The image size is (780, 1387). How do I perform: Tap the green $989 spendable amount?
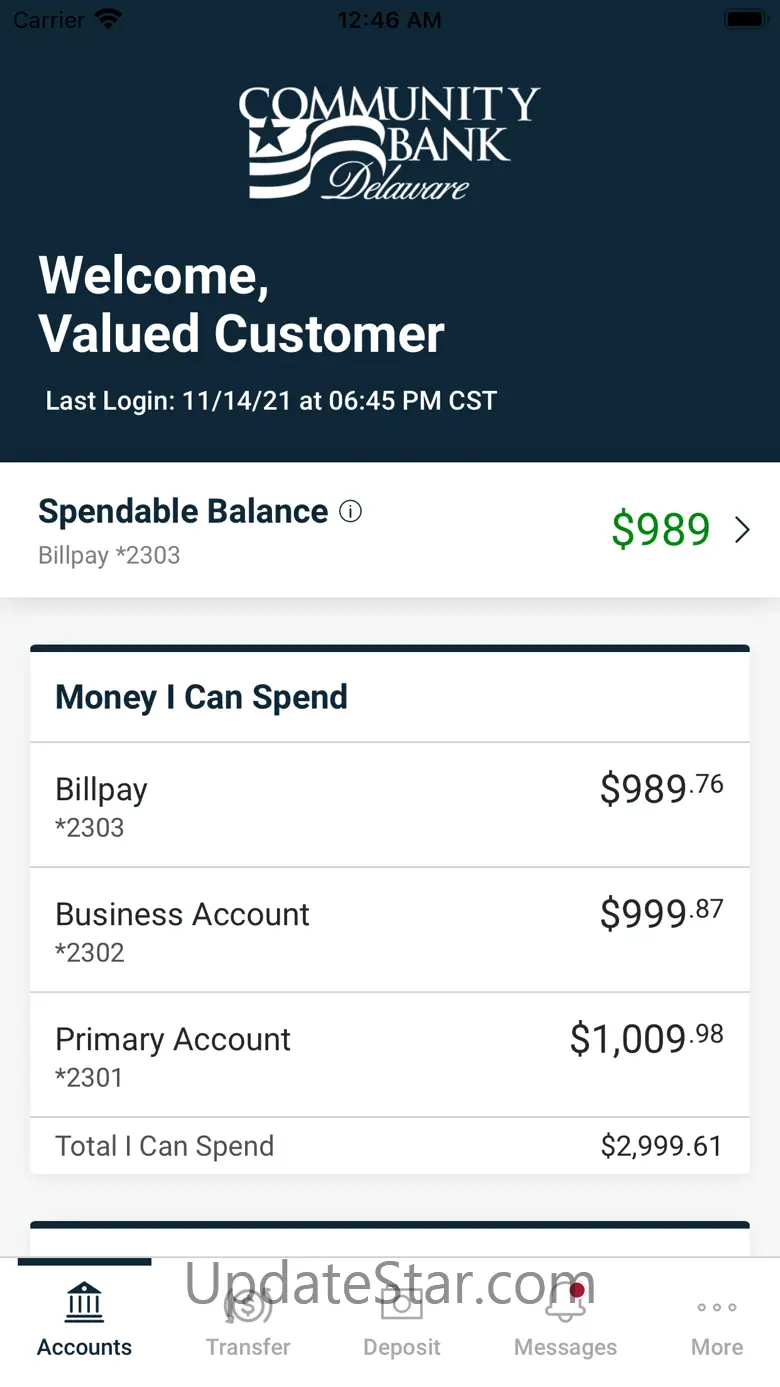660,530
